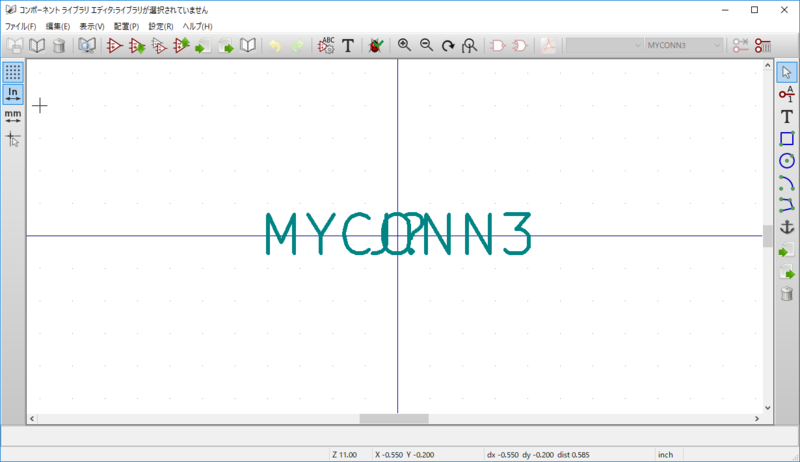Select the add arc tool
The height and width of the screenshot is (462, 800).
pyautogui.click(x=787, y=183)
